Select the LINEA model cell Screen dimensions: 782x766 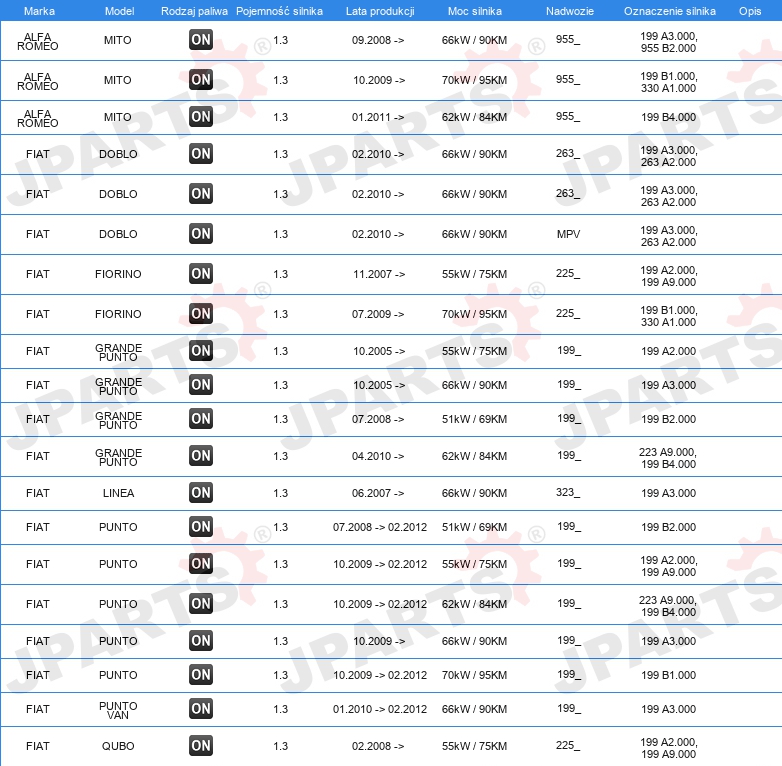[118, 493]
